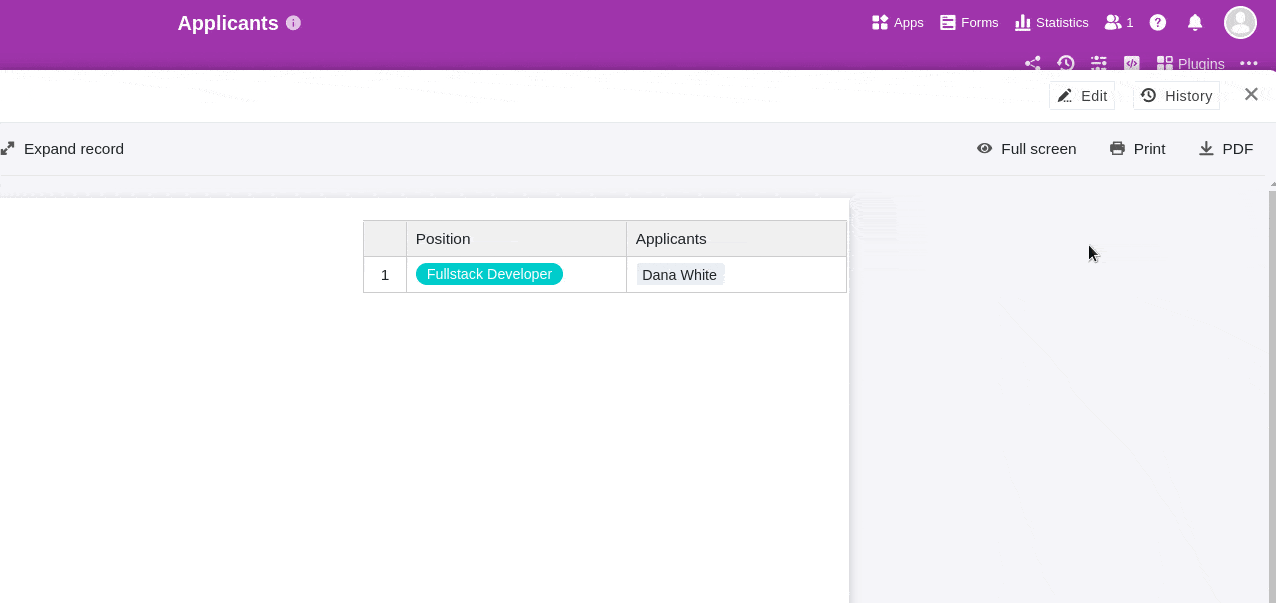Click the share icon
1276x603 pixels.
coord(1033,63)
